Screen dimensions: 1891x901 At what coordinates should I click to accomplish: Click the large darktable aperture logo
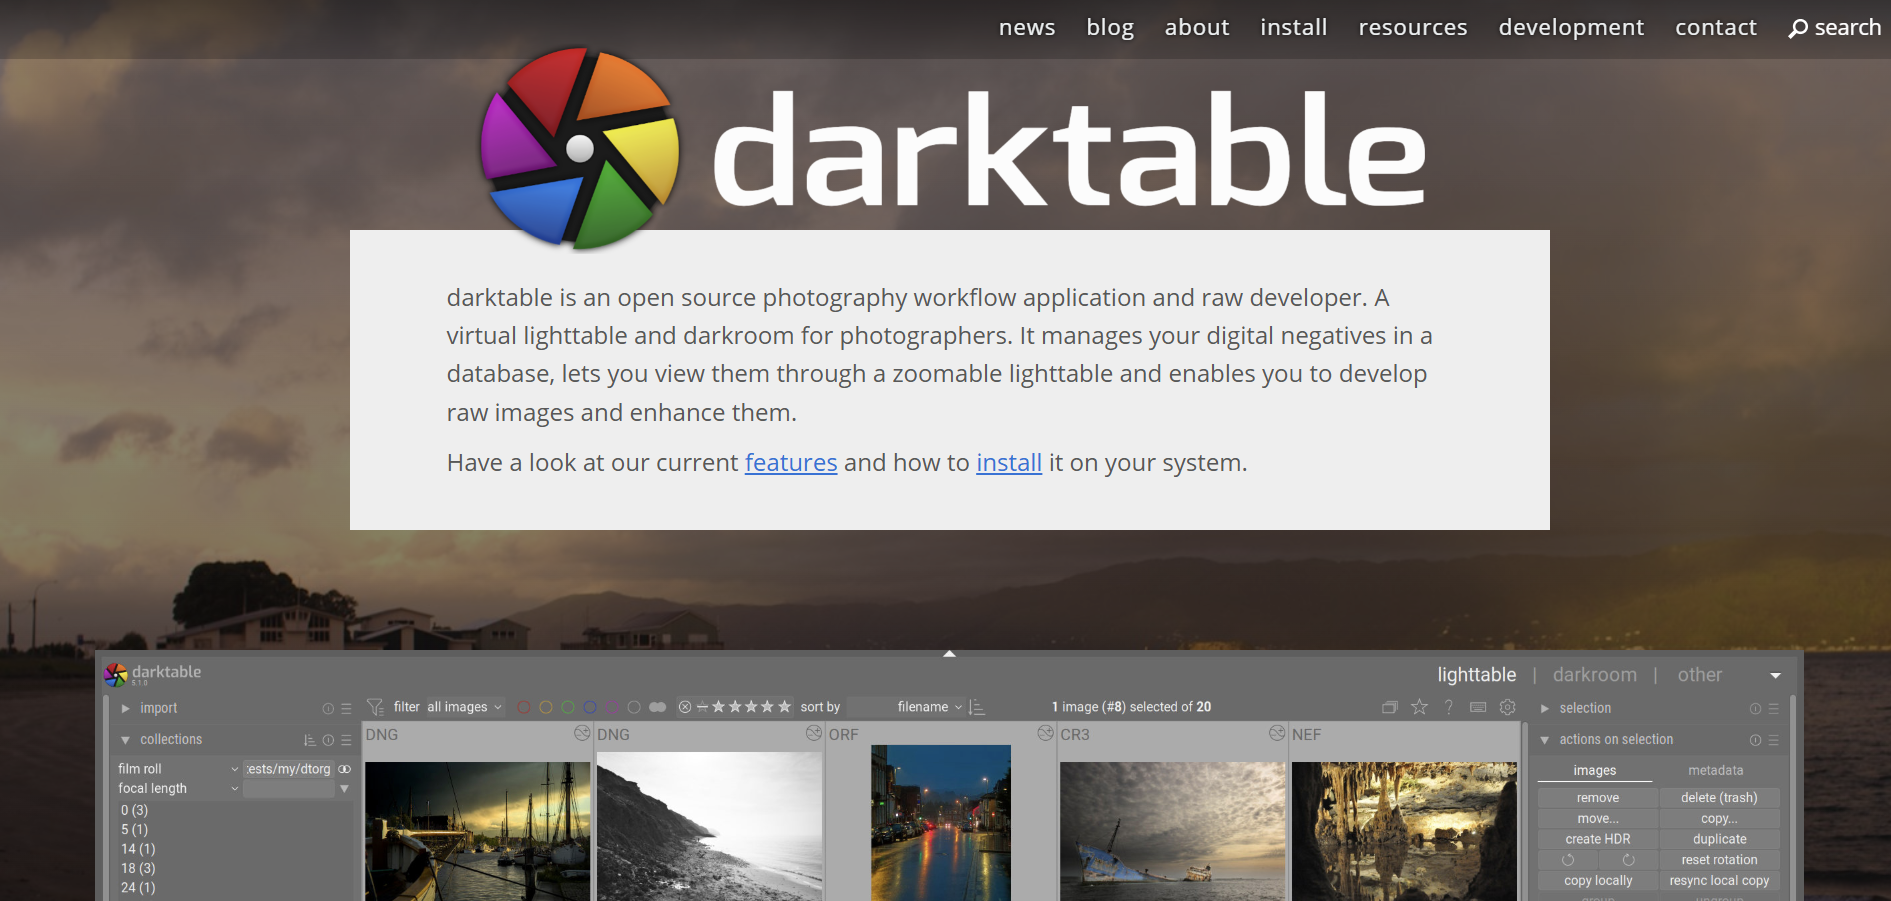[x=579, y=148]
